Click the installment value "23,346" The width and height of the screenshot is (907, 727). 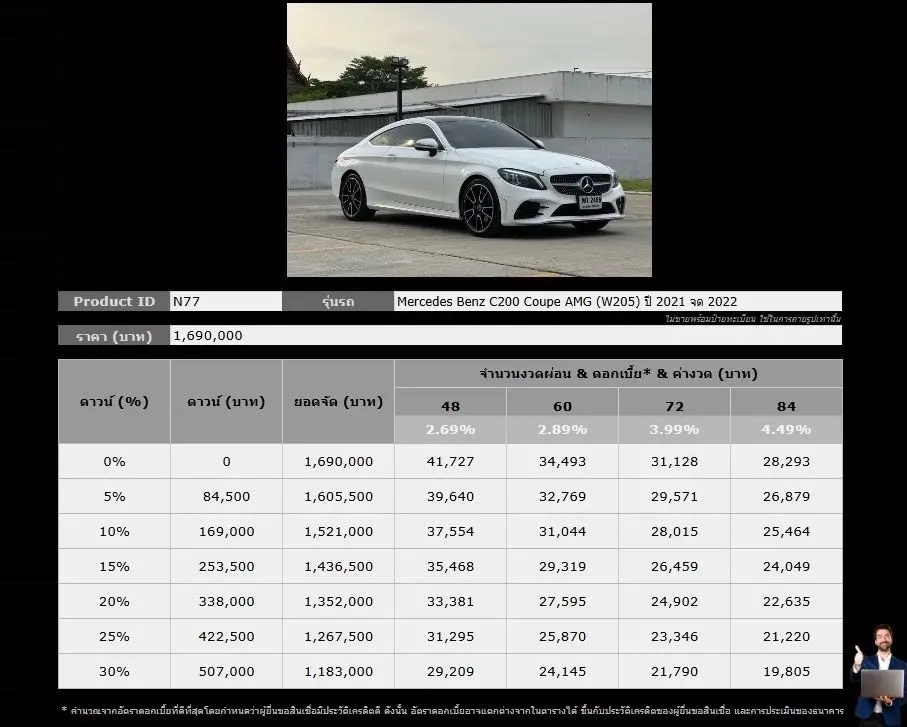[x=674, y=636]
